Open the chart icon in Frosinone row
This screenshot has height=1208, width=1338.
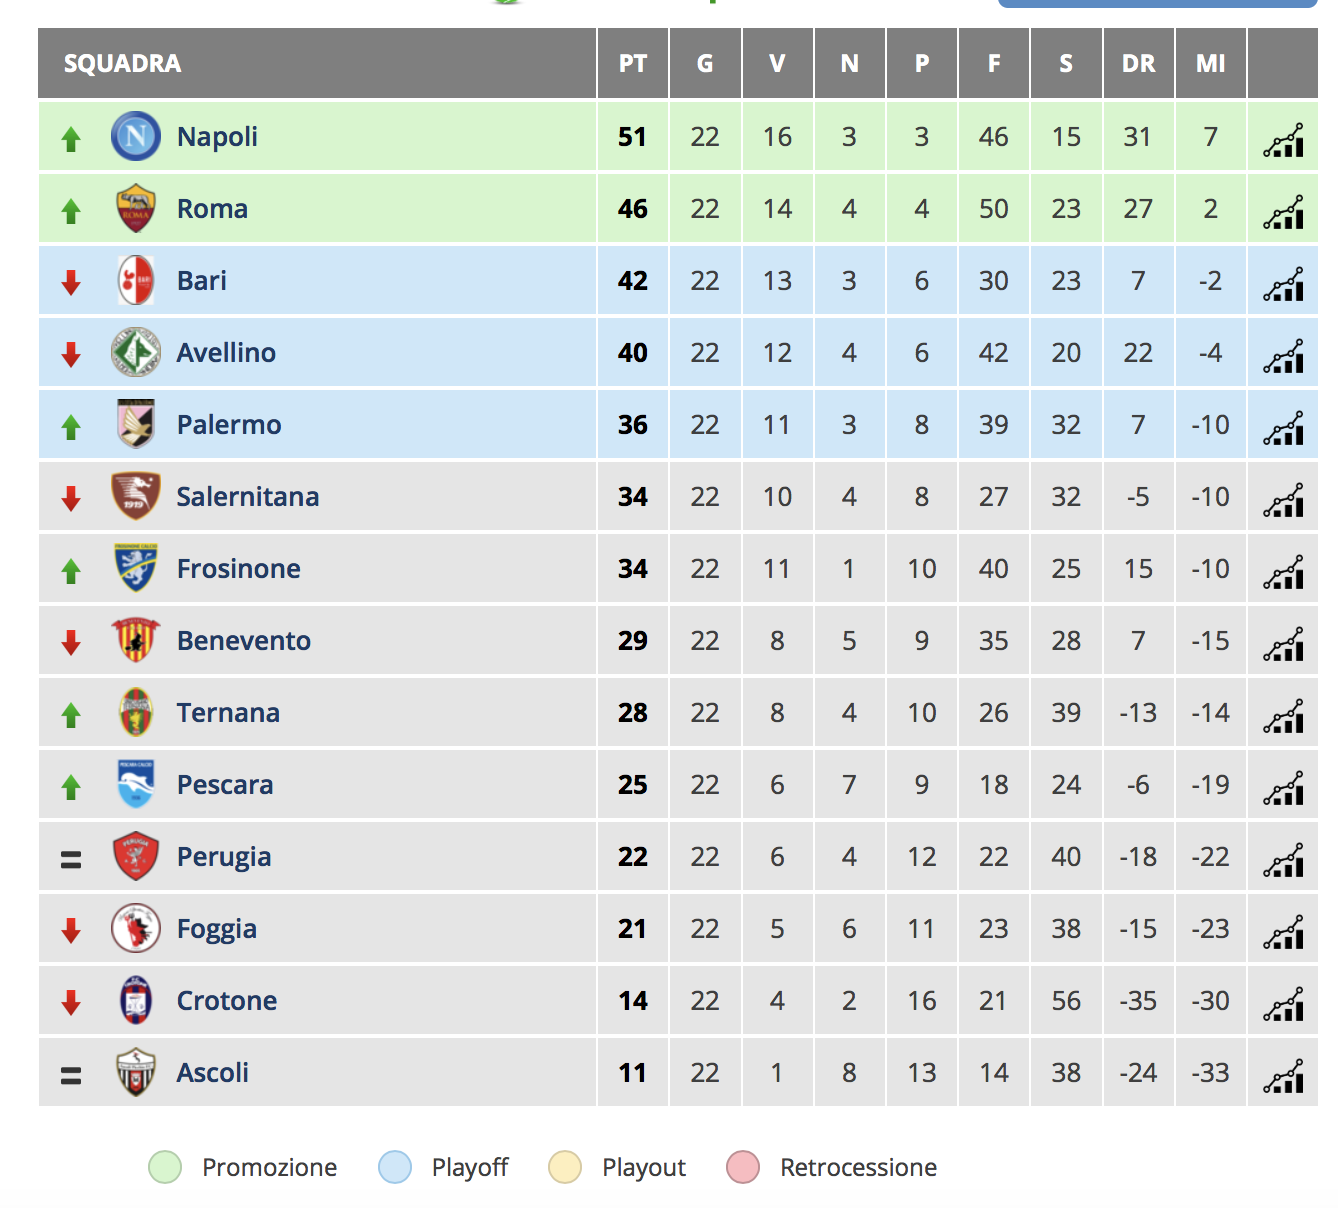(1283, 572)
